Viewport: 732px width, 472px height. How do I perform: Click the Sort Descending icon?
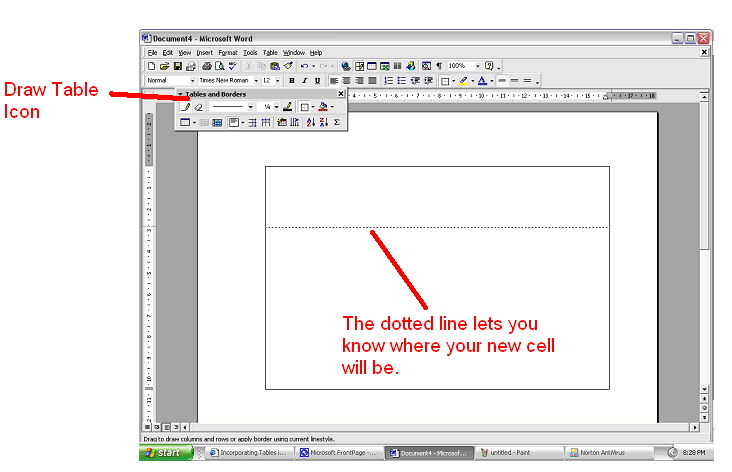[x=324, y=122]
